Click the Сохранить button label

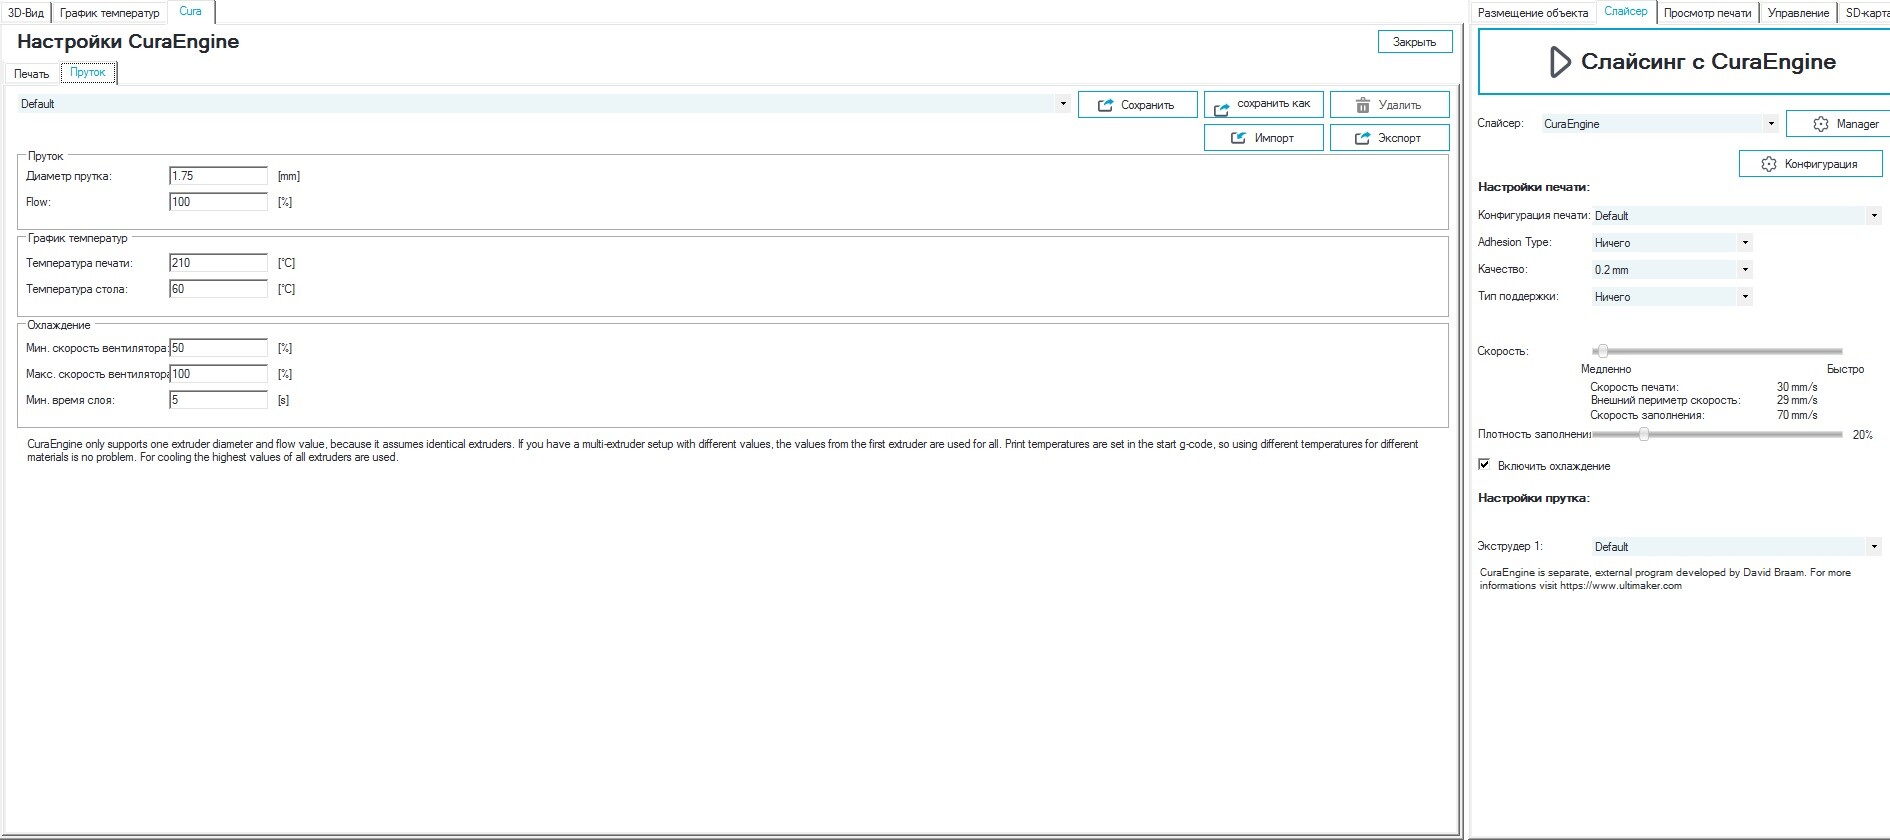tap(1147, 105)
